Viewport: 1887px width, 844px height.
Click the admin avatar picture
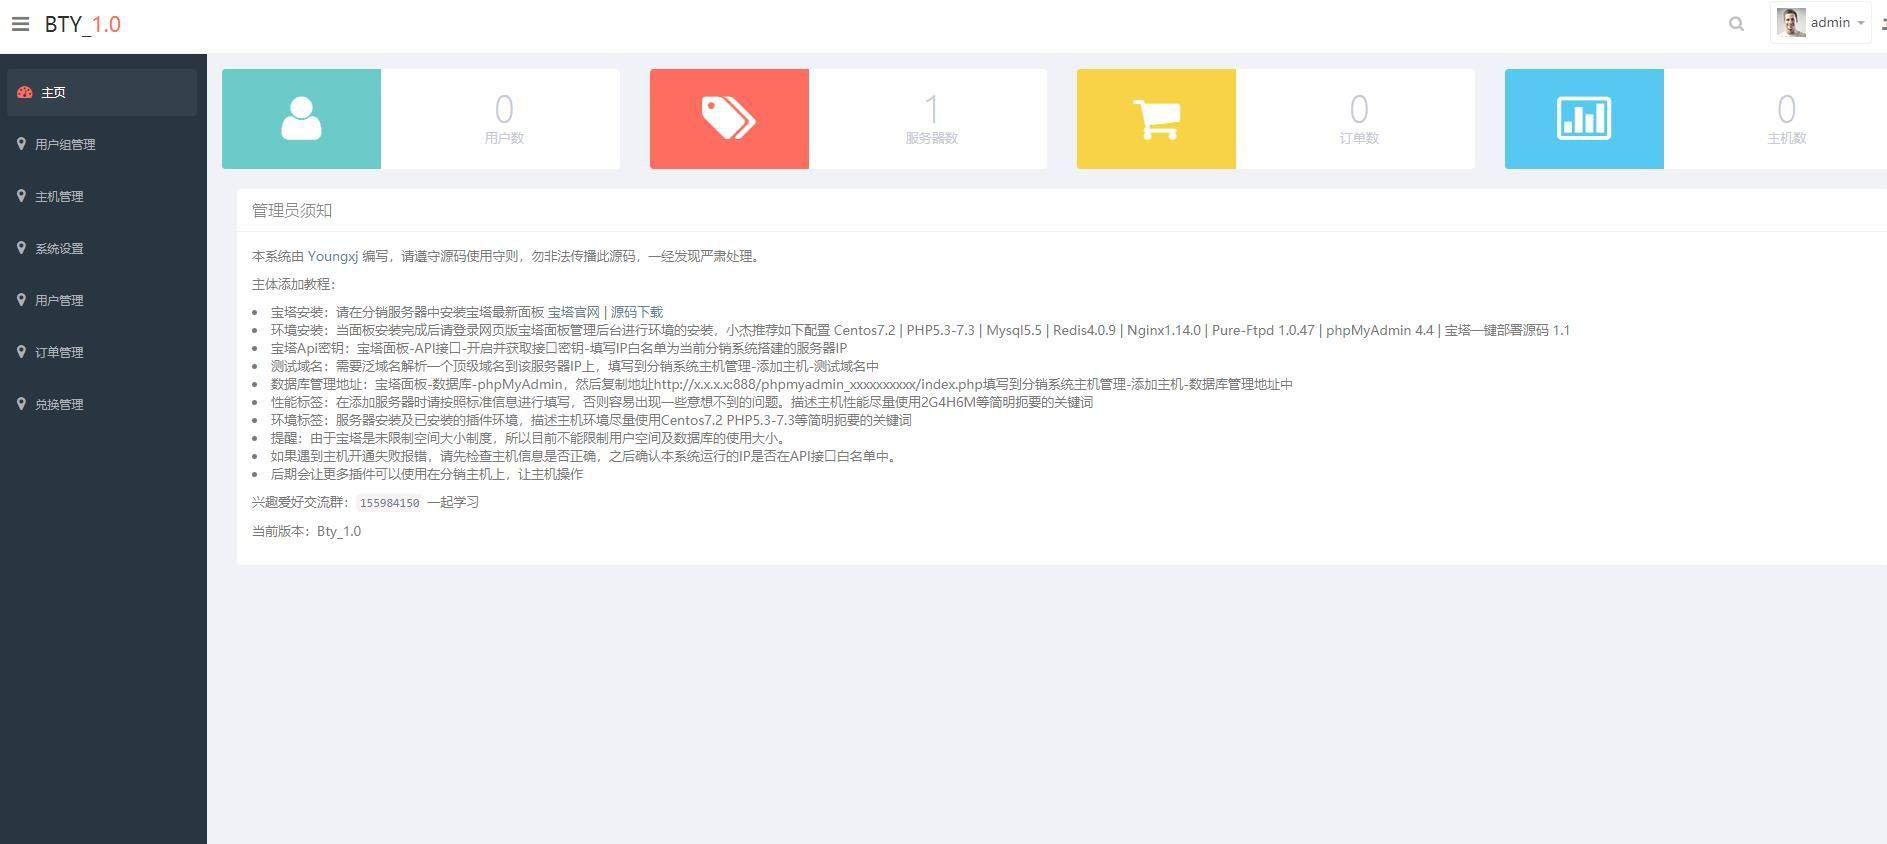tap(1791, 22)
